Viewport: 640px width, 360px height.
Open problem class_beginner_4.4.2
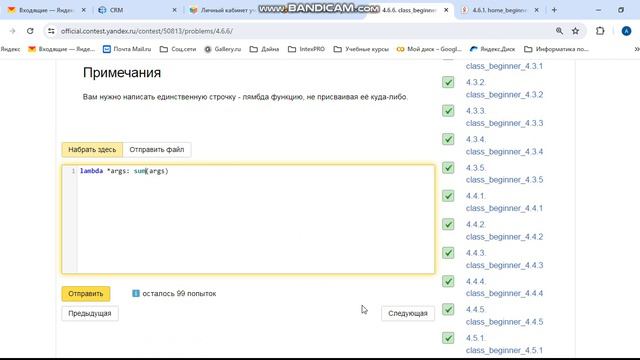[504, 231]
